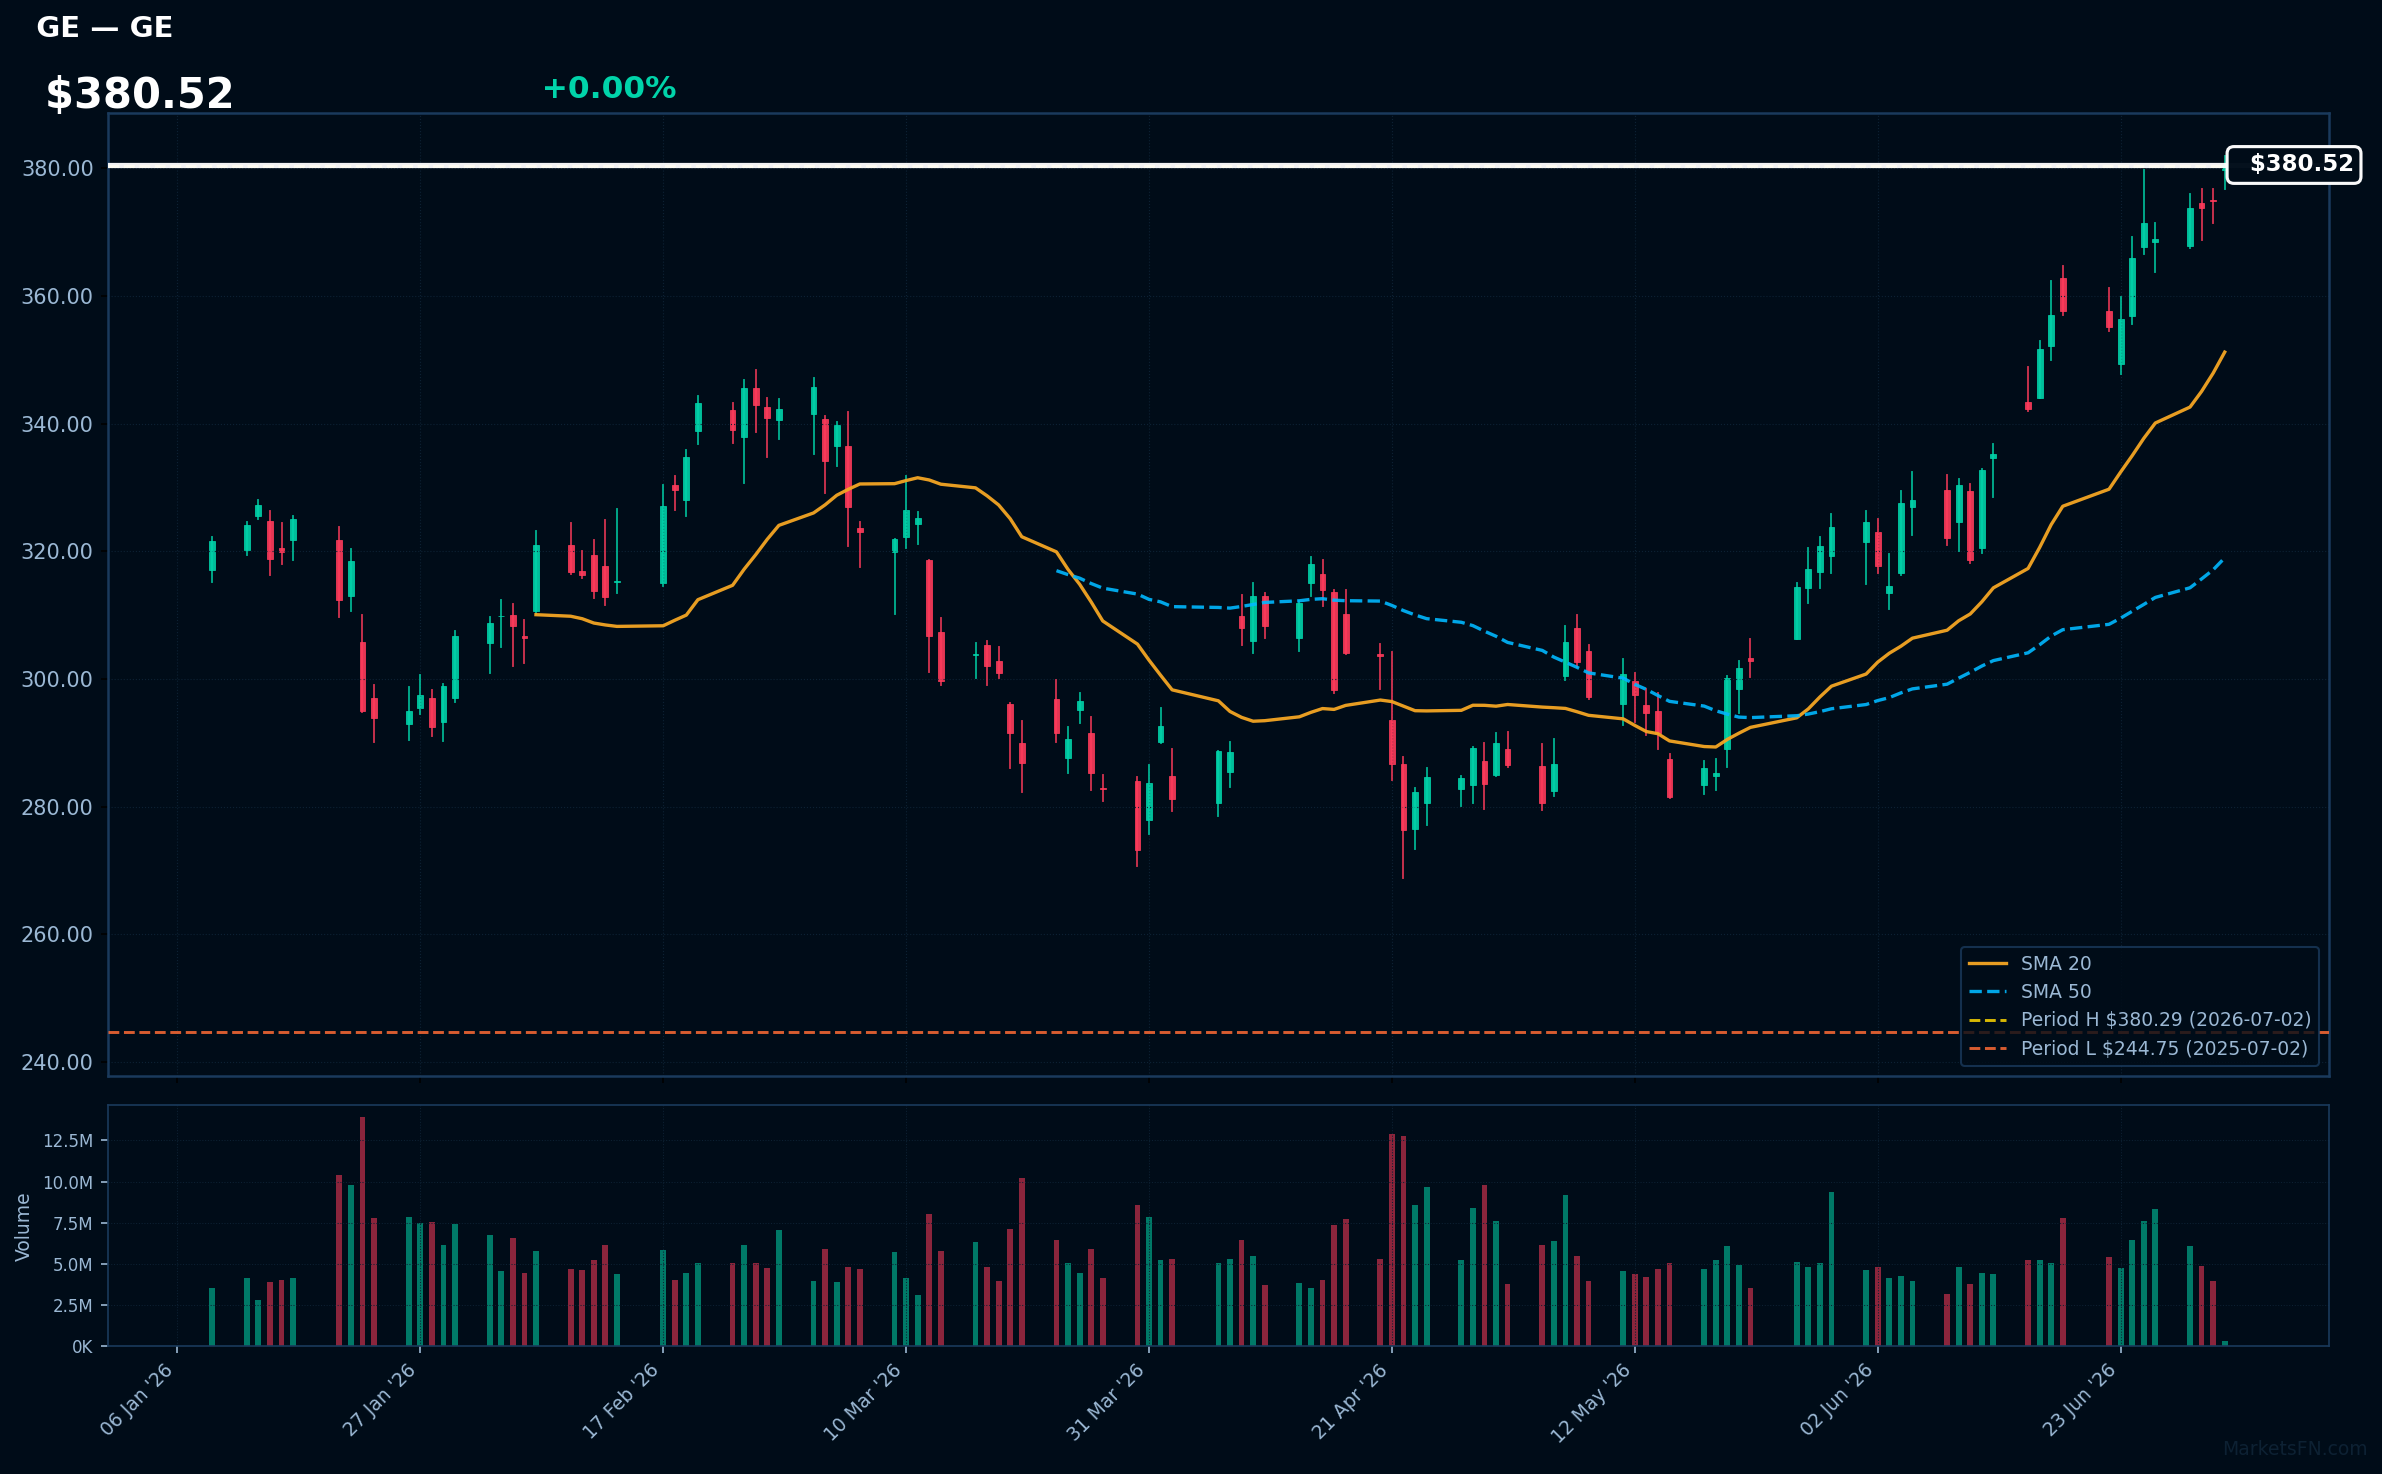Click the red dashed Period L legend sample
2382x1474 pixels.
coord(1988,1049)
